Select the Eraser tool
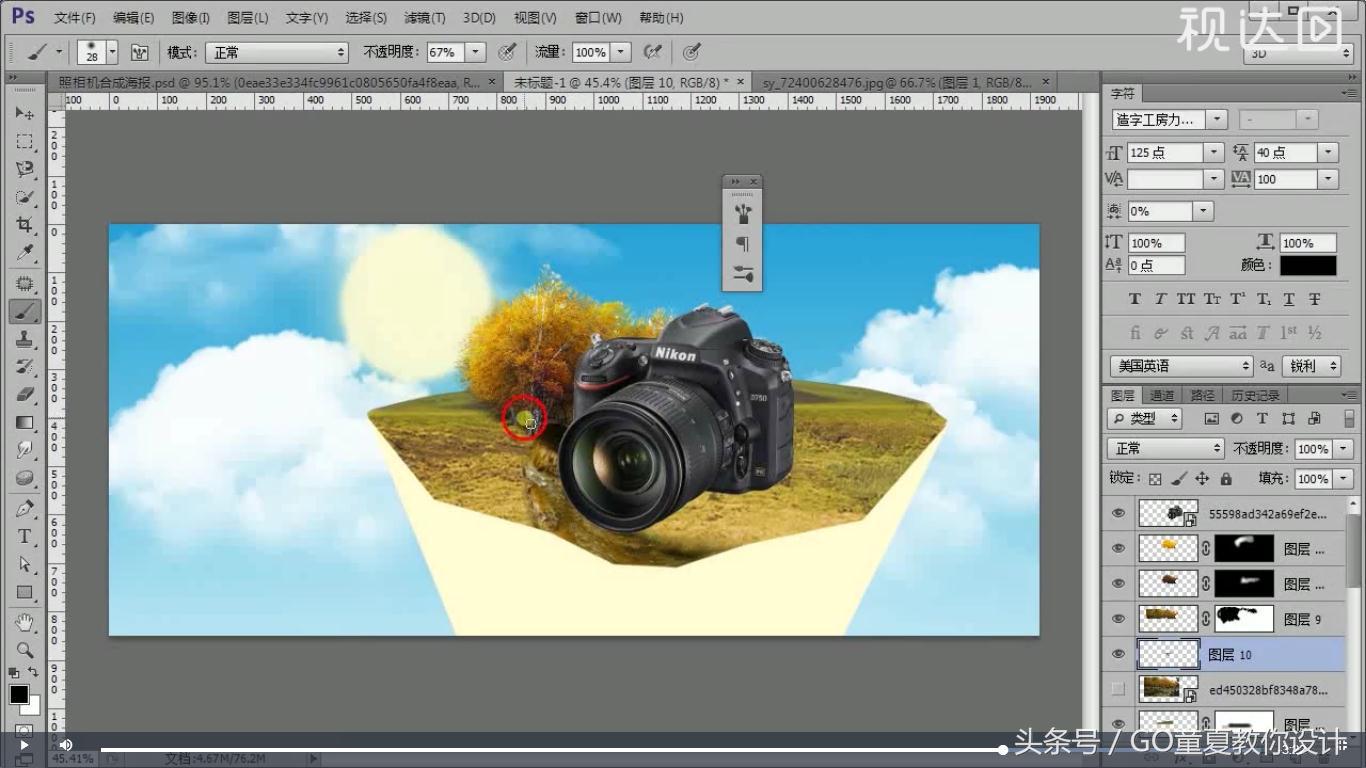The height and width of the screenshot is (768, 1366). pos(25,394)
